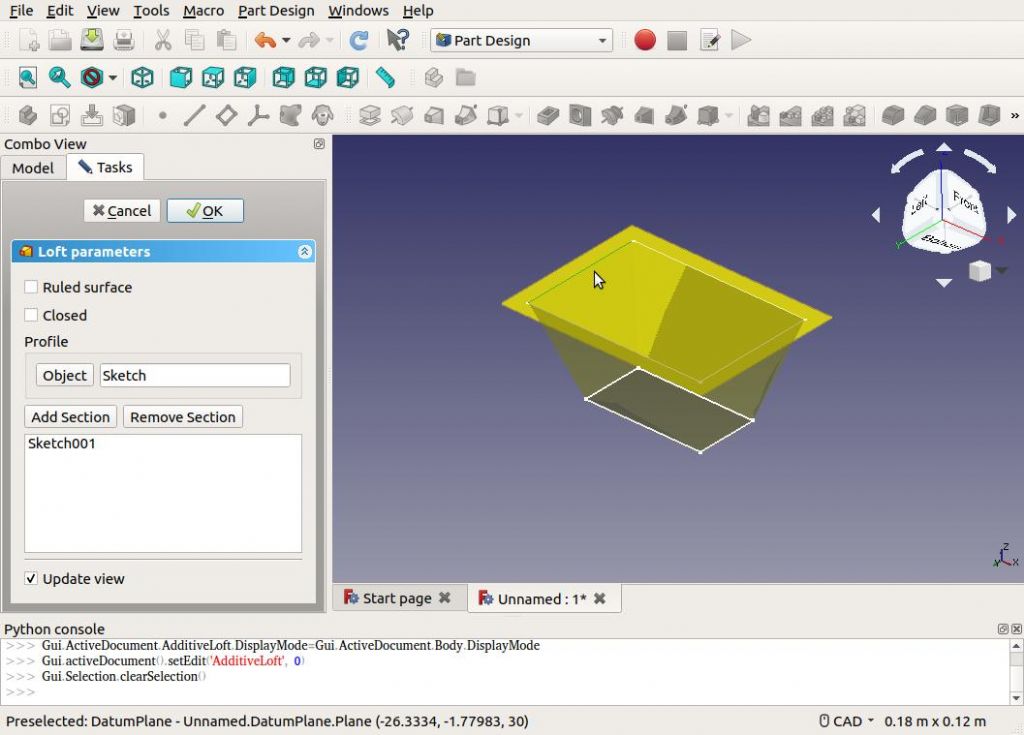This screenshot has height=735, width=1024.
Task: Uncheck the Update view checkbox
Action: [32, 578]
